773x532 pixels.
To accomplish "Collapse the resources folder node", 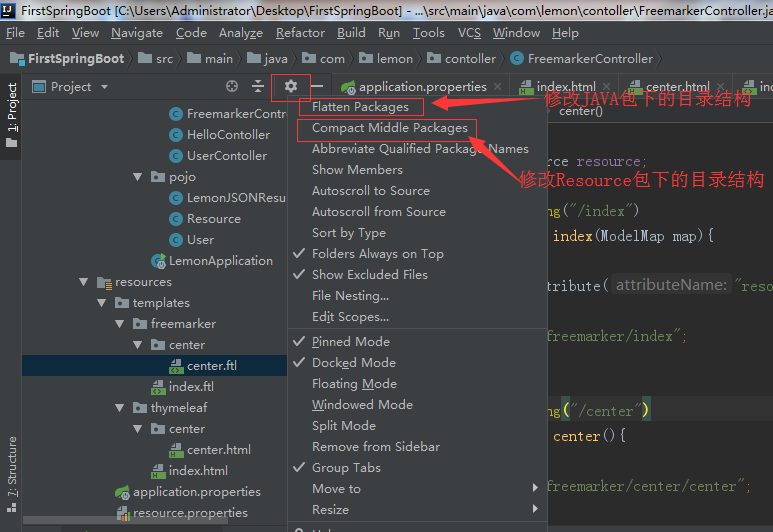I will [x=84, y=282].
